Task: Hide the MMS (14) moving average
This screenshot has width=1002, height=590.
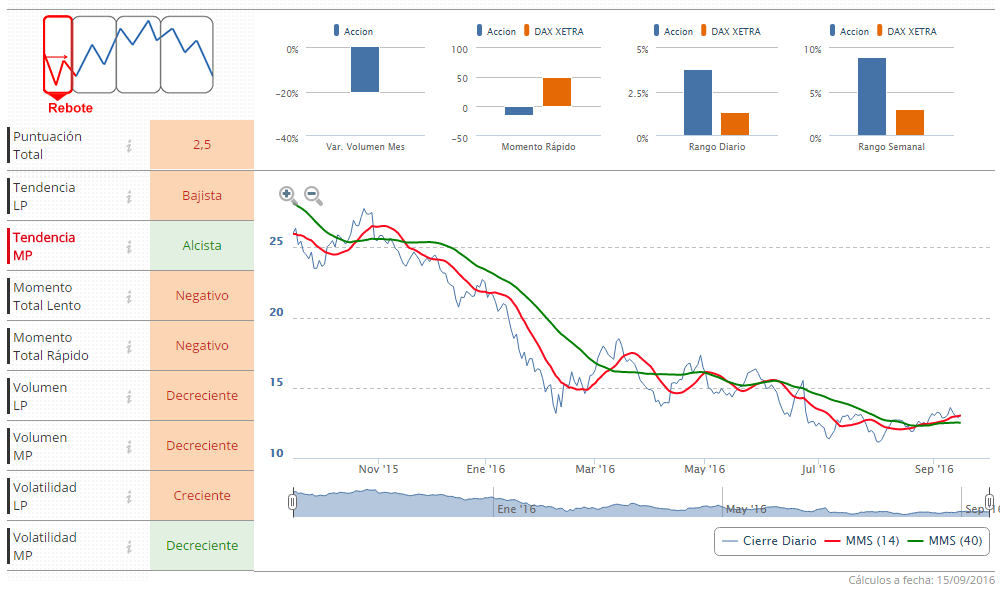Action: click(x=861, y=541)
